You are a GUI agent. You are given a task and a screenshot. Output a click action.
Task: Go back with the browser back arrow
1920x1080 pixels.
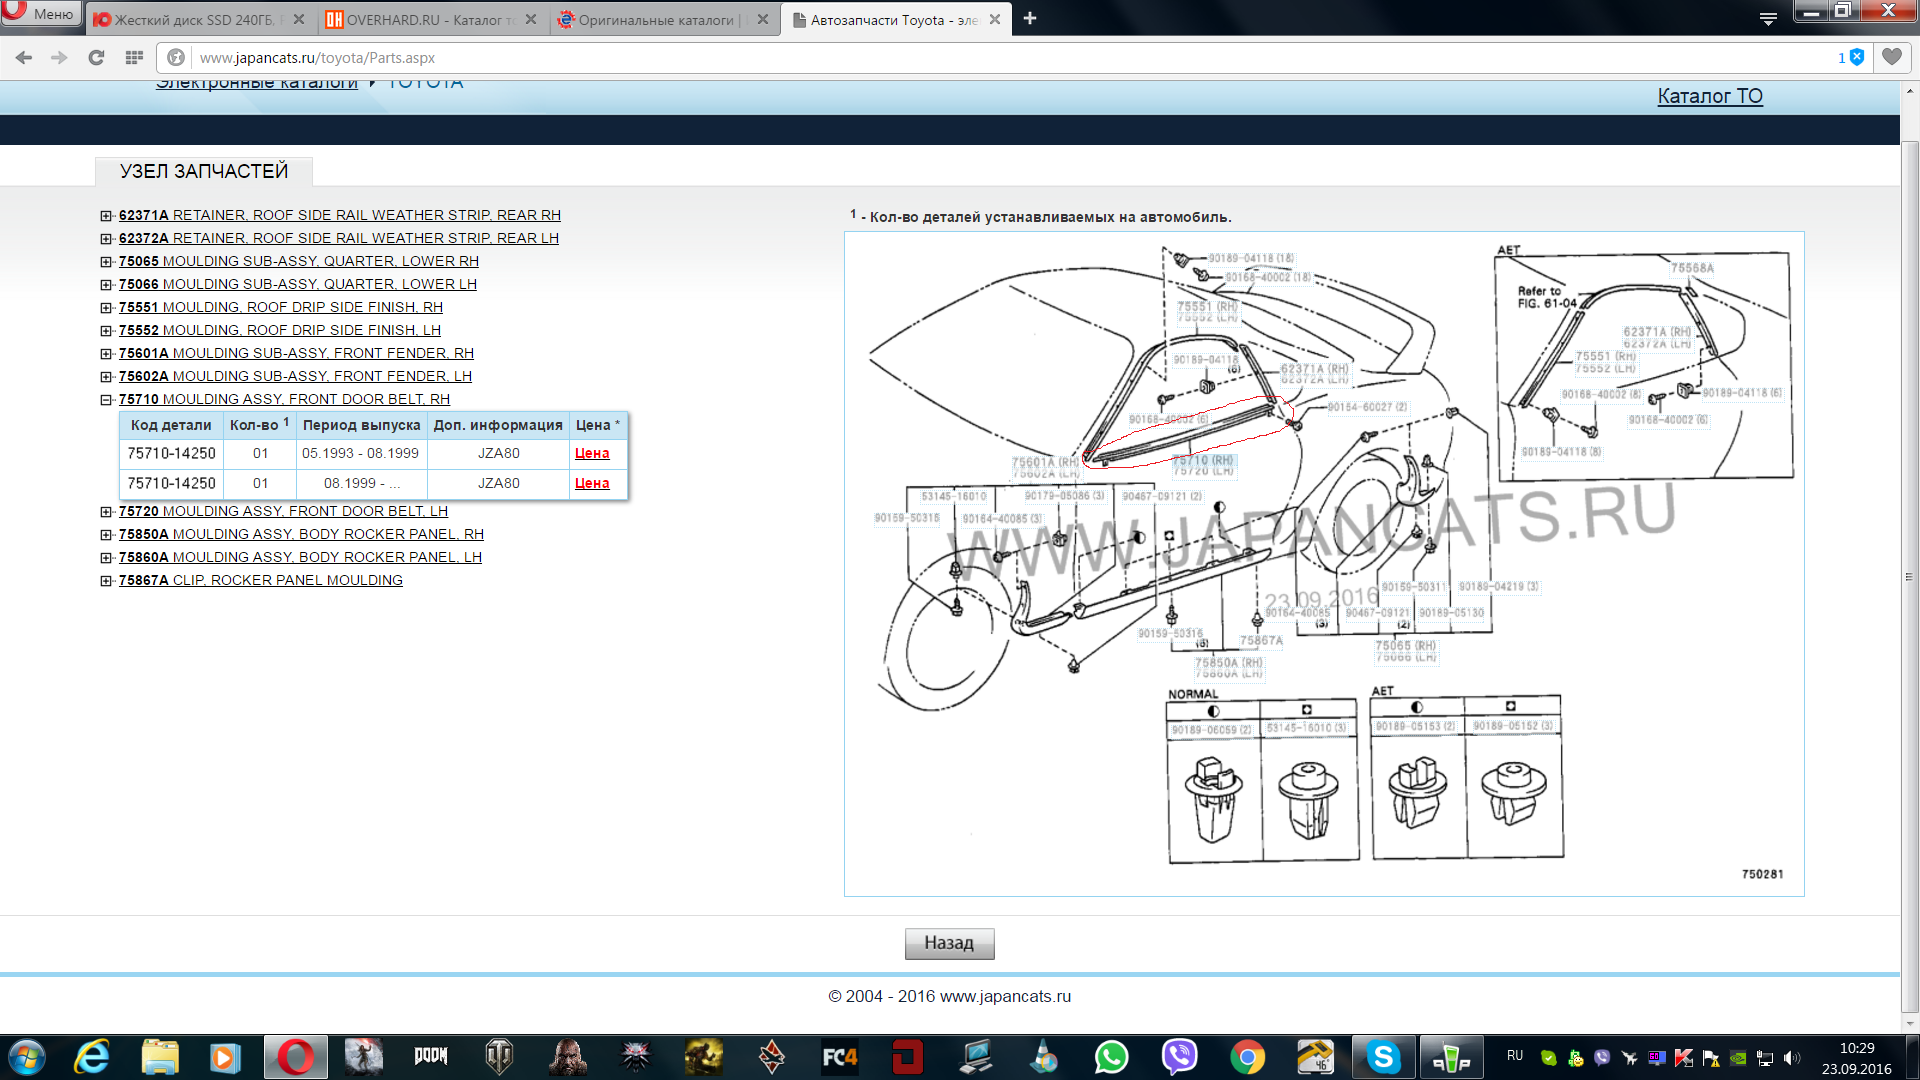(24, 58)
